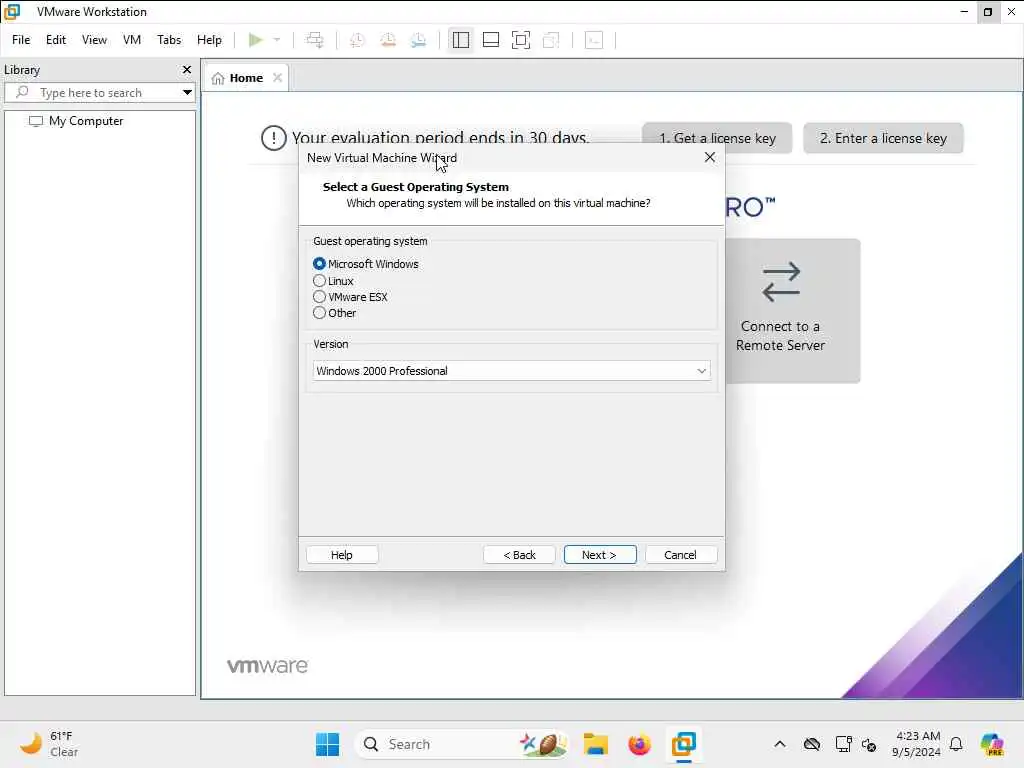Click the muted volume tray icon
This screenshot has width=1024, height=768.
coord(869,744)
